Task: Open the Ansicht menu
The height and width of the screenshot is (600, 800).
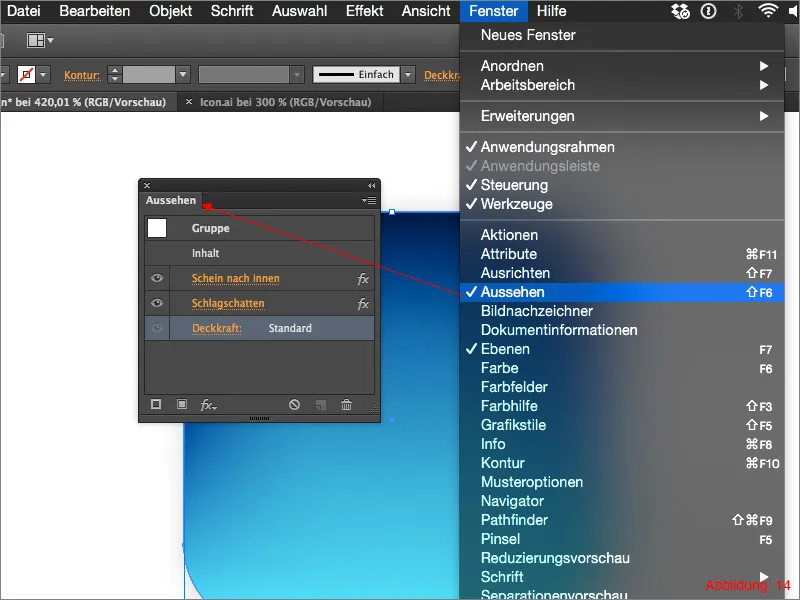Action: (x=426, y=11)
